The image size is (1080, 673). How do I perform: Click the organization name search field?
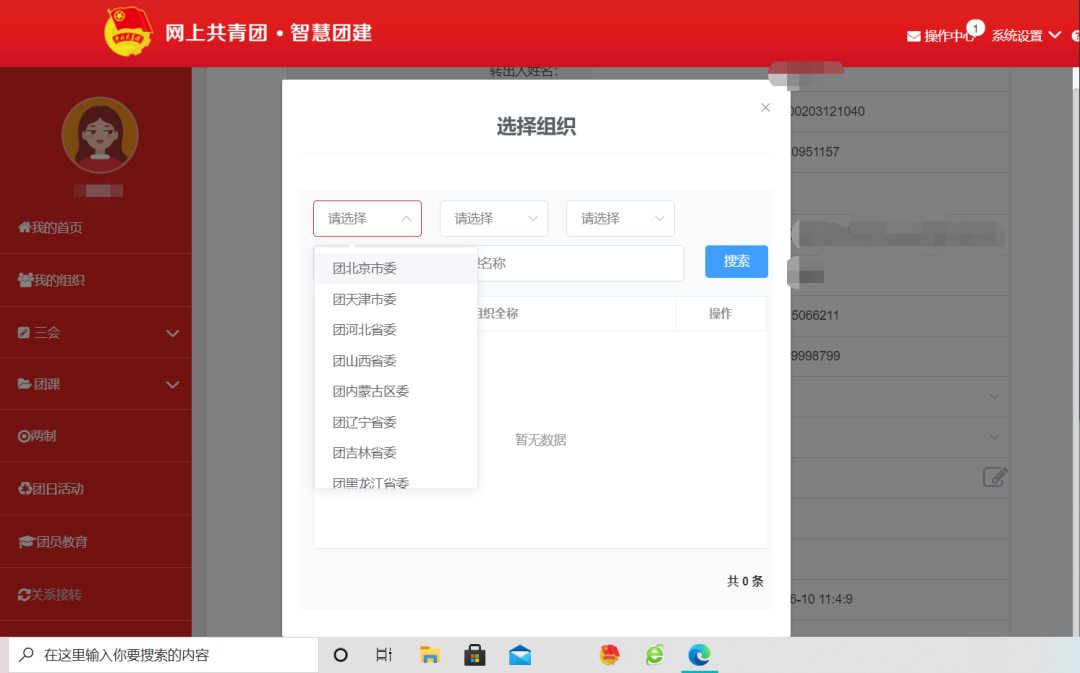point(580,263)
